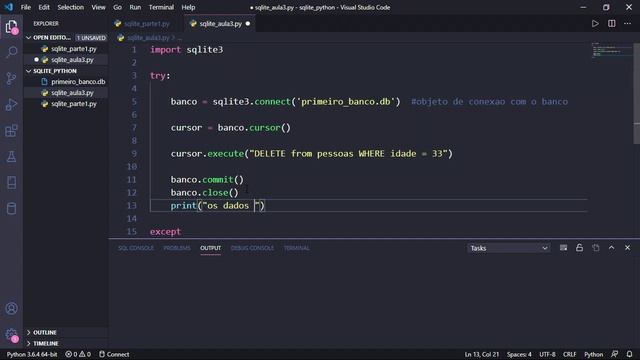Select the sqlite_aula3.py editor tab
The image size is (640, 360).
220,24
